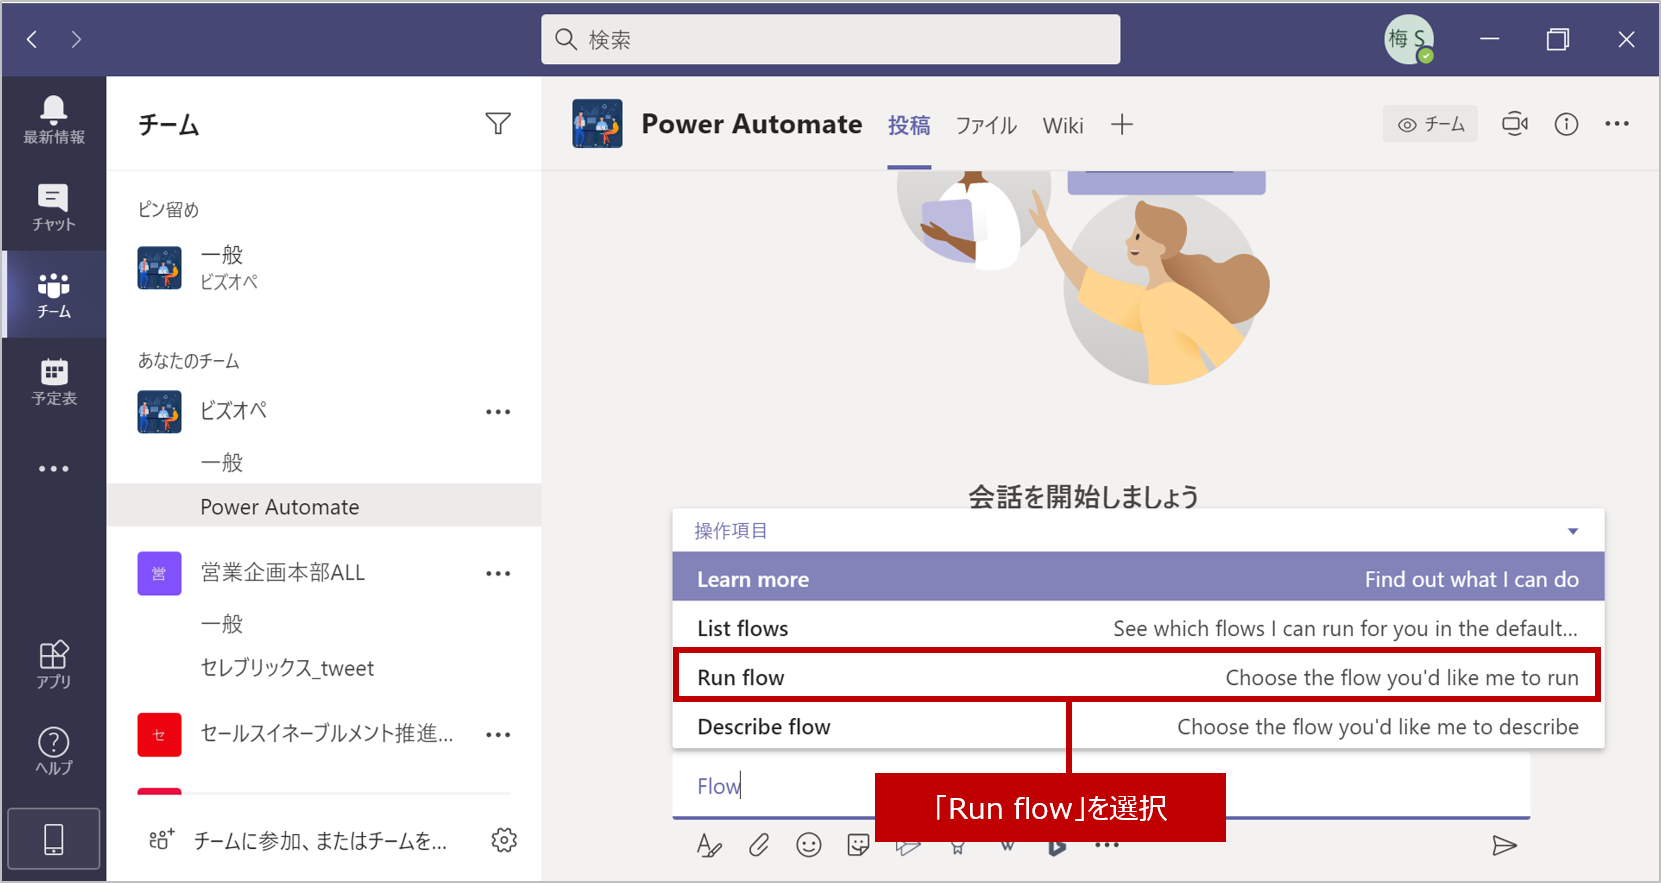The height and width of the screenshot is (883, 1661).
Task: Open more compose options ellipsis
Action: coord(1107,845)
